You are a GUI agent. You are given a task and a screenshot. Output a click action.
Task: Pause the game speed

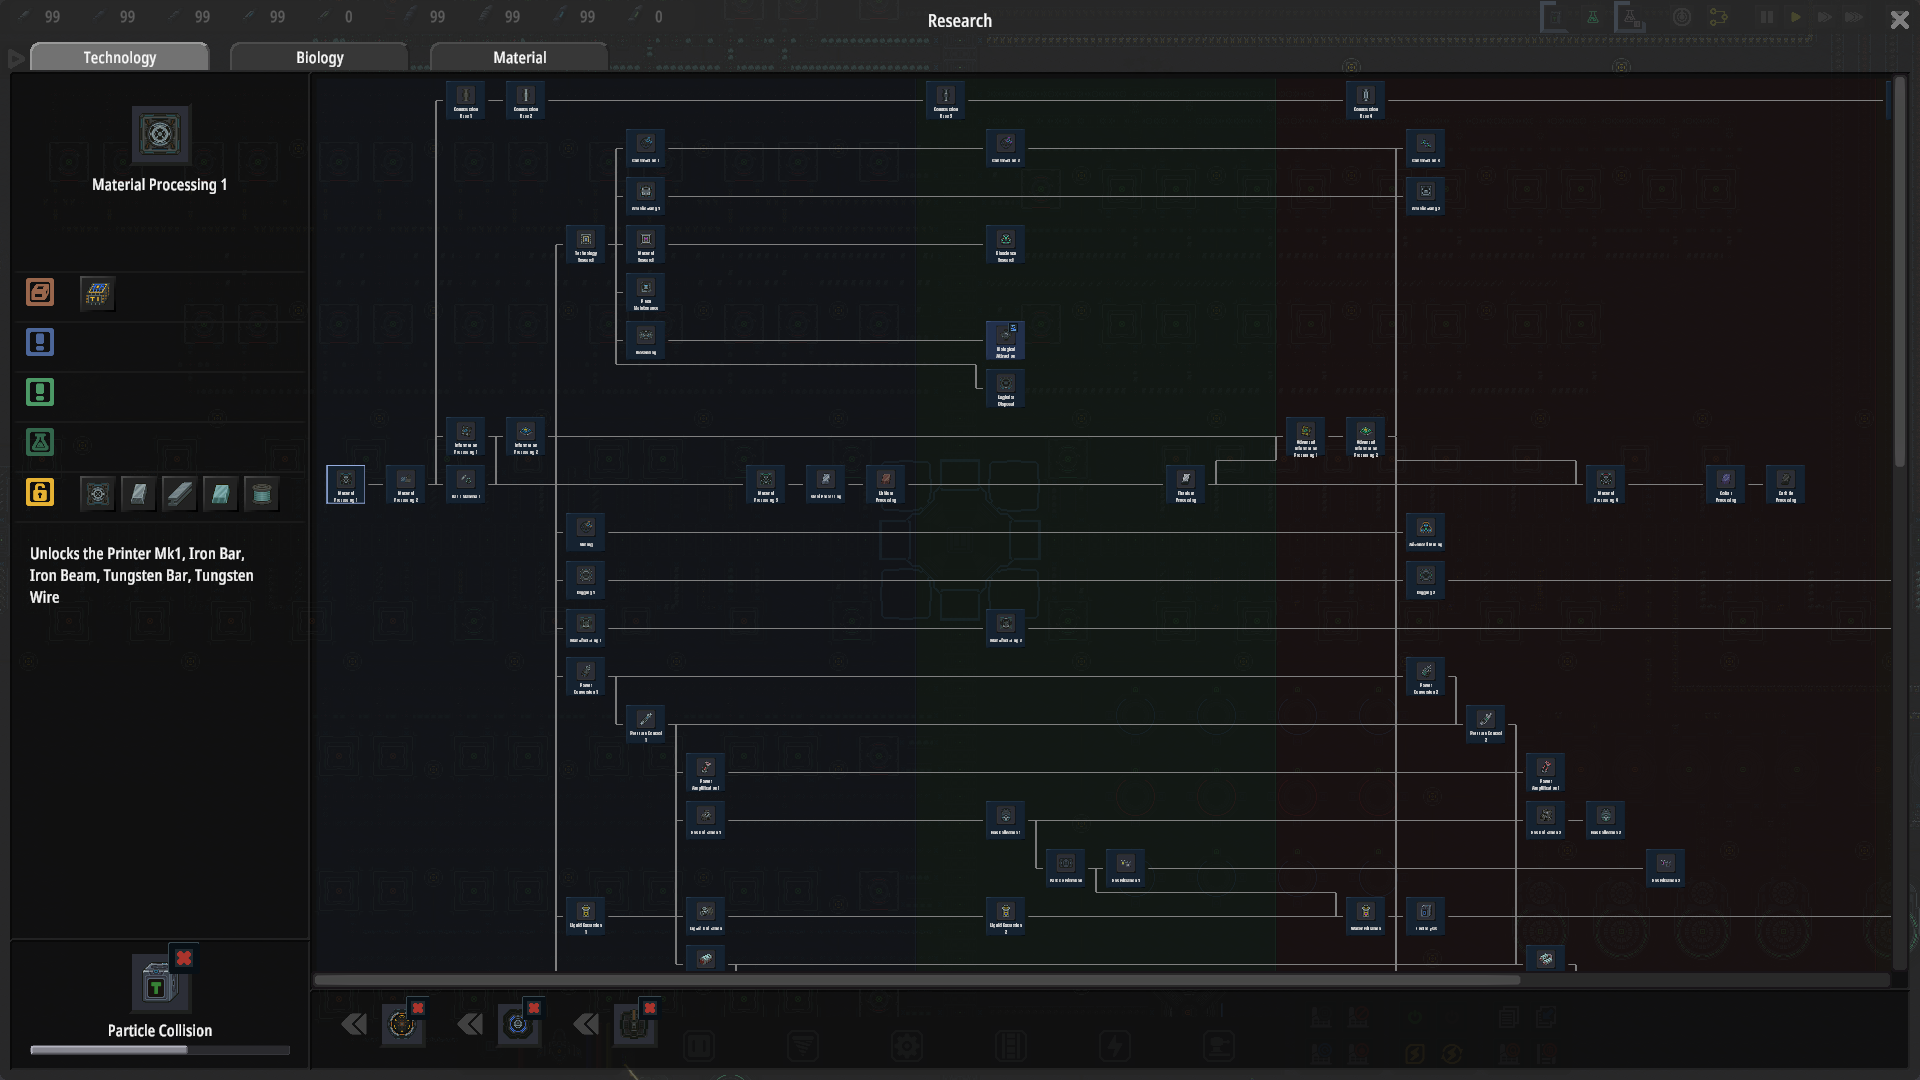click(1766, 17)
